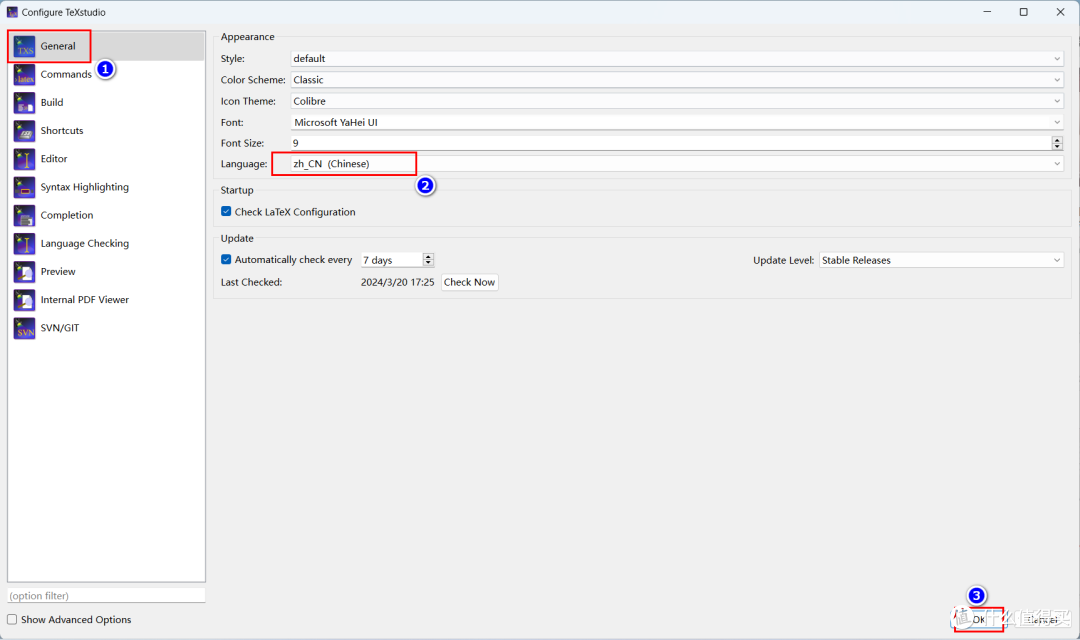Click the Syntax Highlighting icon
Image resolution: width=1080 pixels, height=640 pixels.
pos(24,187)
